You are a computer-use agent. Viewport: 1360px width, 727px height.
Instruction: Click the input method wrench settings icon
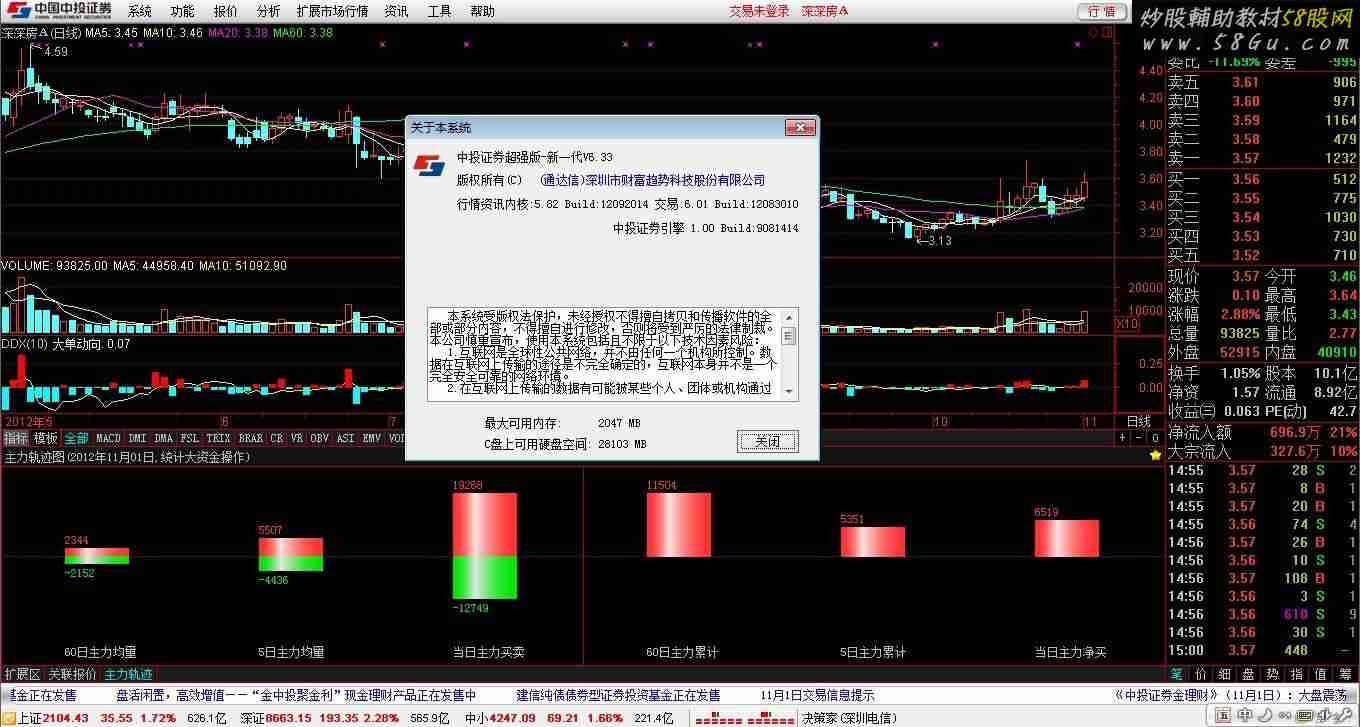coord(1343,715)
